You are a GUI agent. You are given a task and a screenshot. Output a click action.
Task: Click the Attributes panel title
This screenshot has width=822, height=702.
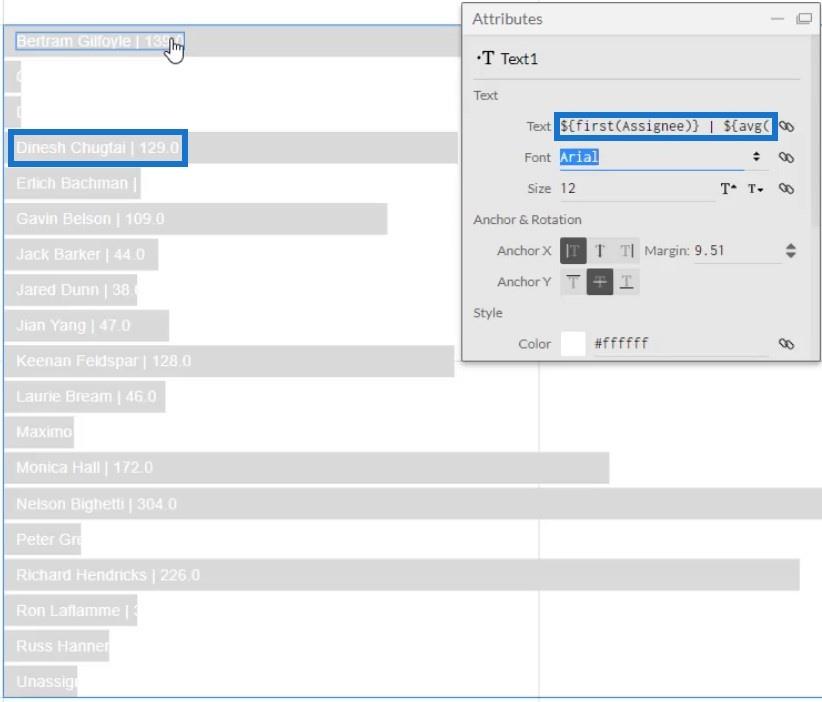click(x=507, y=19)
